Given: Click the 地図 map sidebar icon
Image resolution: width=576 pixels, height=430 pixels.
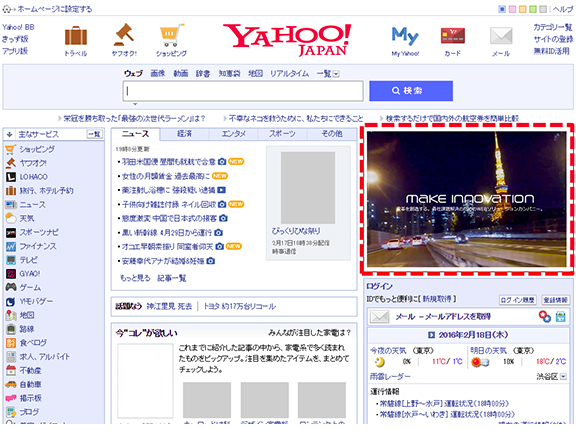Looking at the screenshot, I should click(11, 315).
